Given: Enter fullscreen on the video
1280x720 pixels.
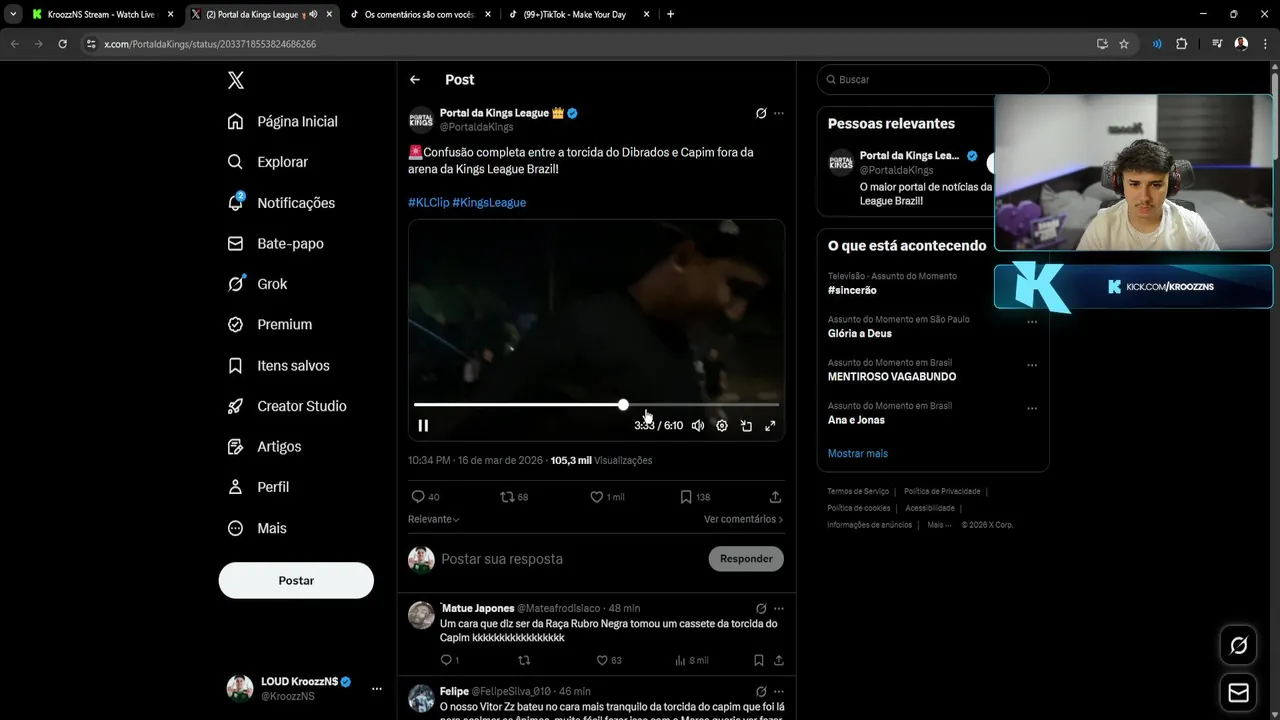Looking at the screenshot, I should (x=770, y=425).
